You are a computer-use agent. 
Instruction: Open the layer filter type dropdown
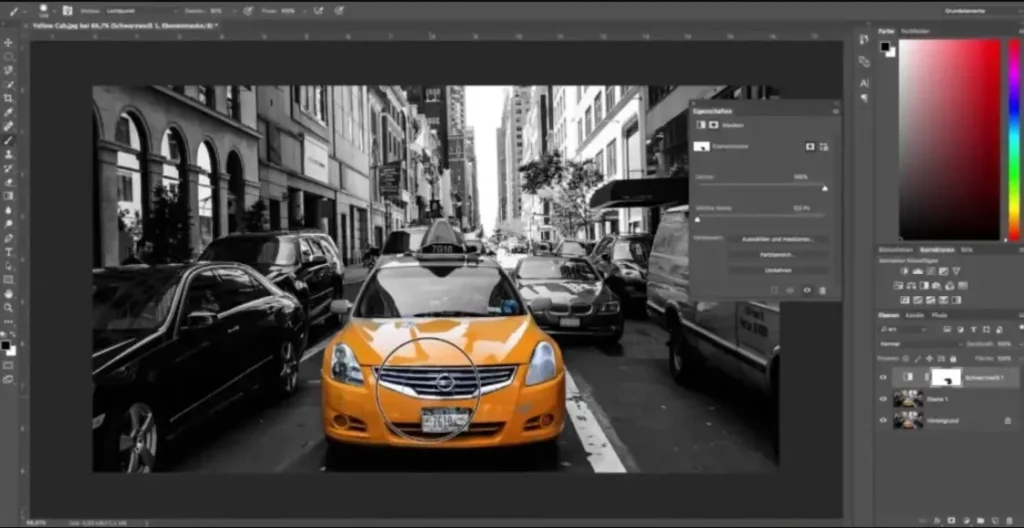point(903,329)
